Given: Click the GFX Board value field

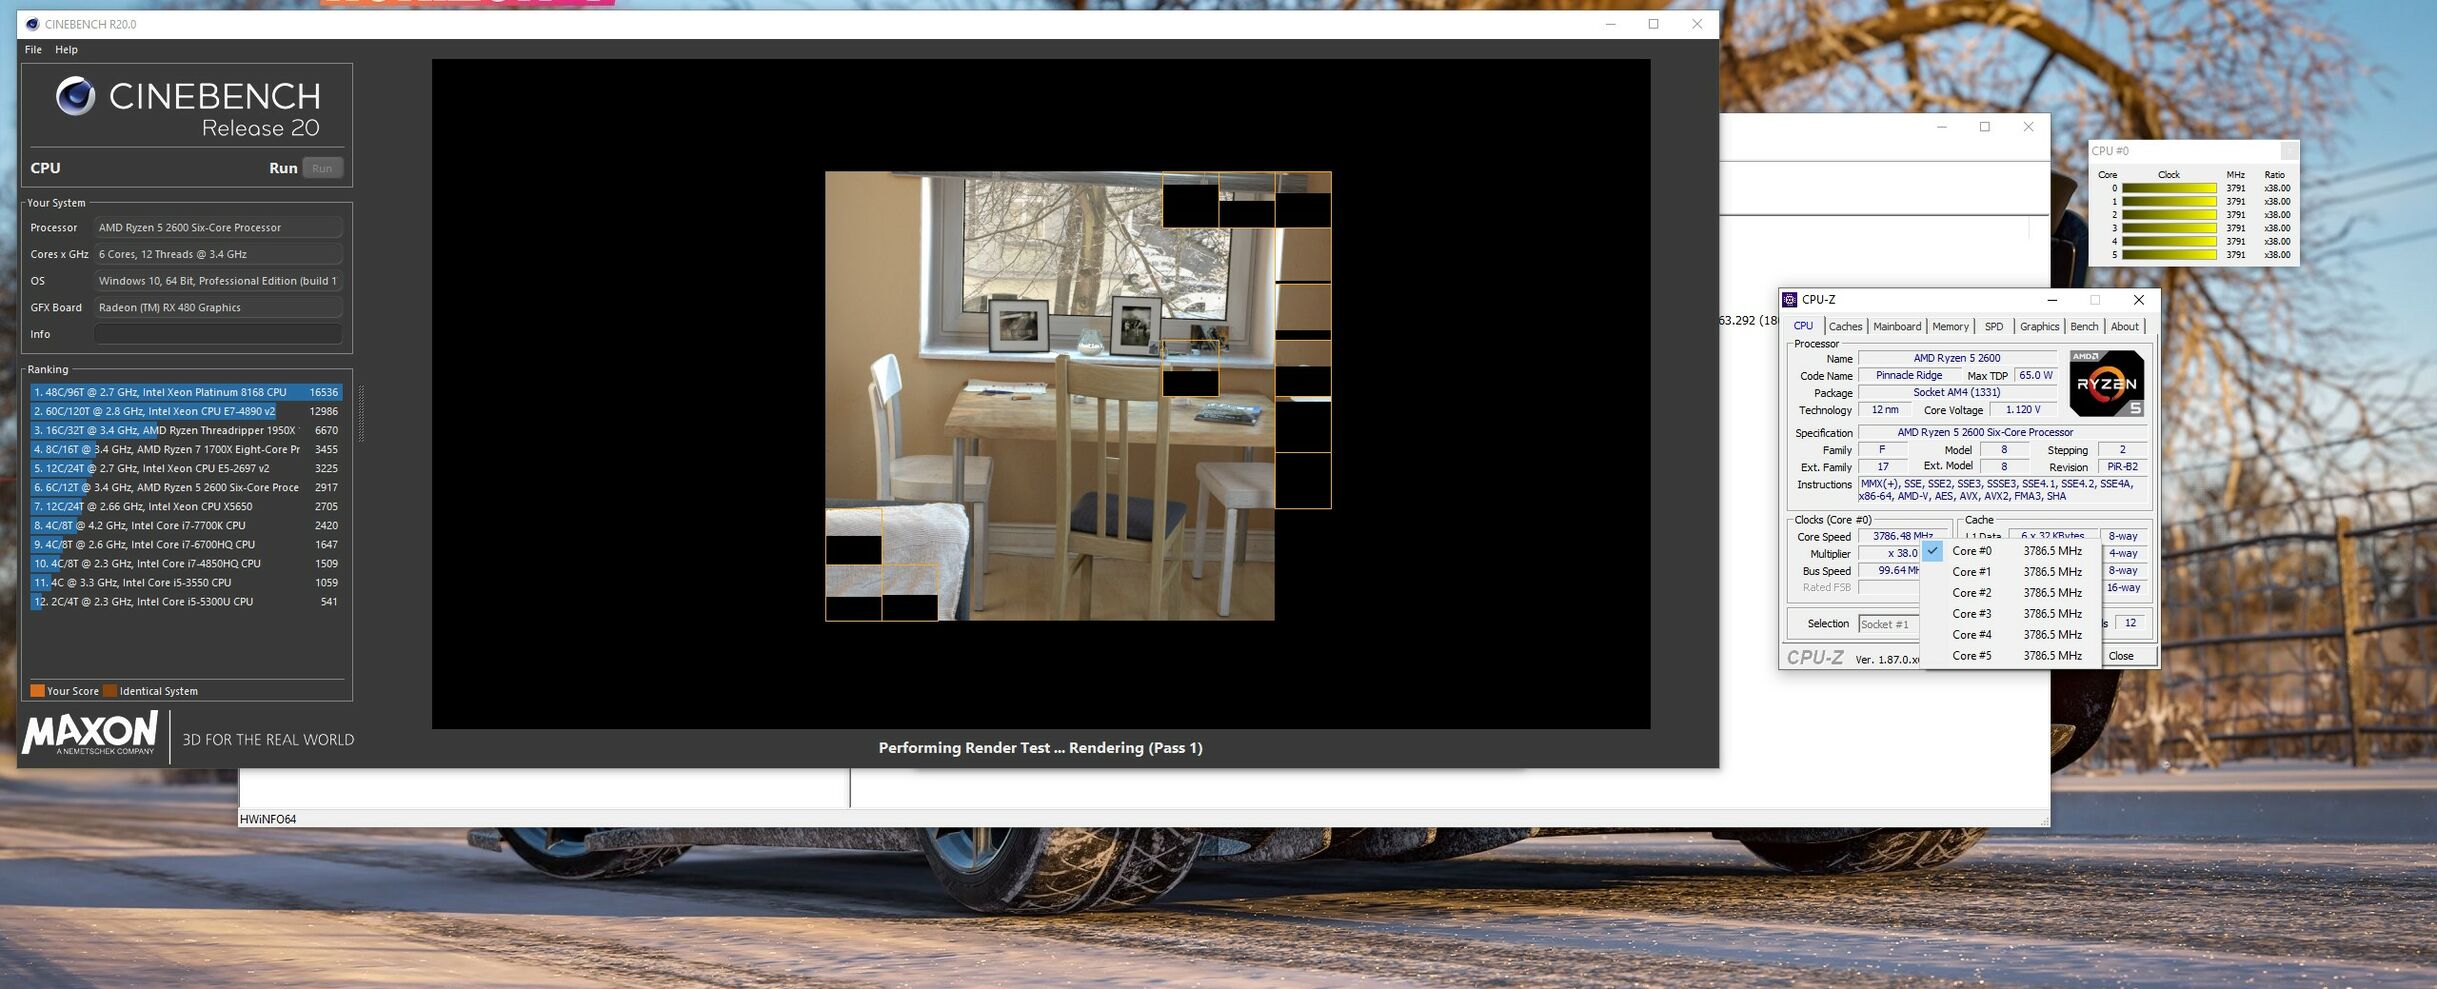Looking at the screenshot, I should 218,307.
